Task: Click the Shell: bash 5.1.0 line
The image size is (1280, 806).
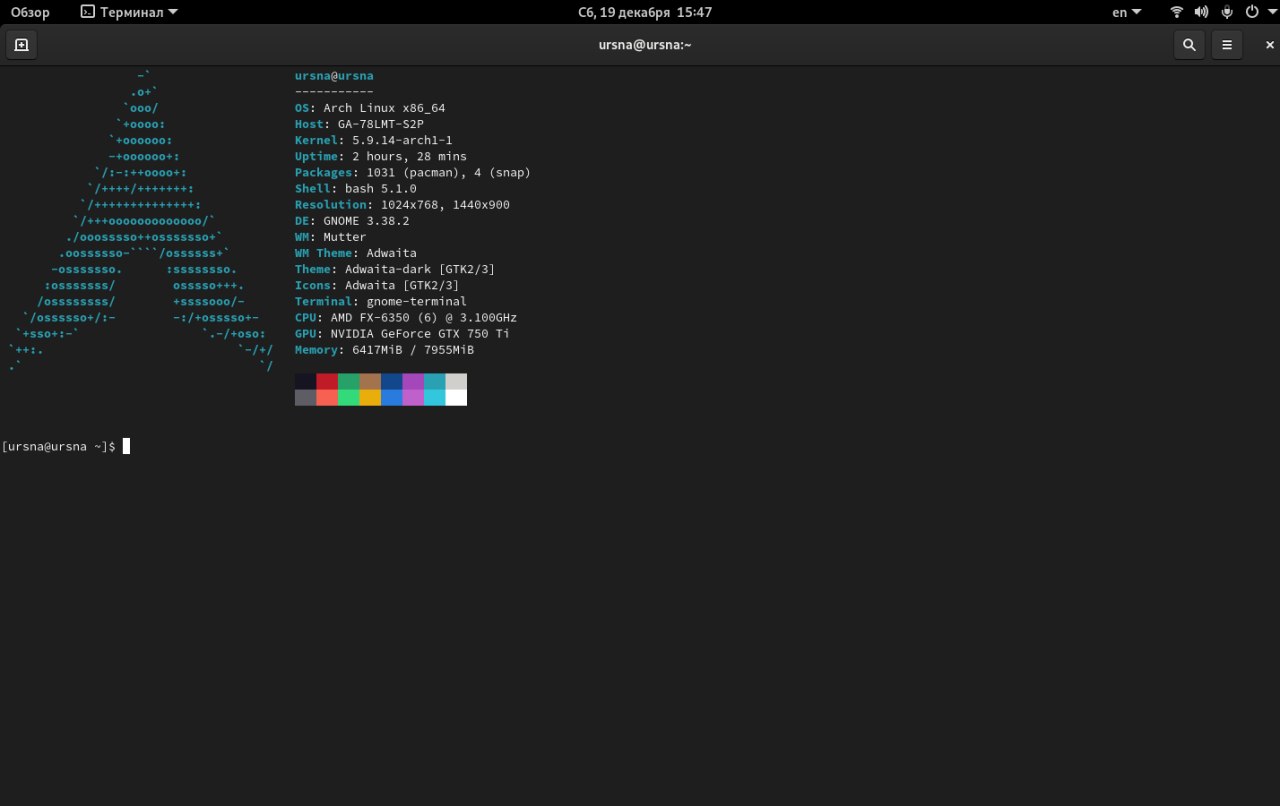Action: pyautogui.click(x=356, y=188)
